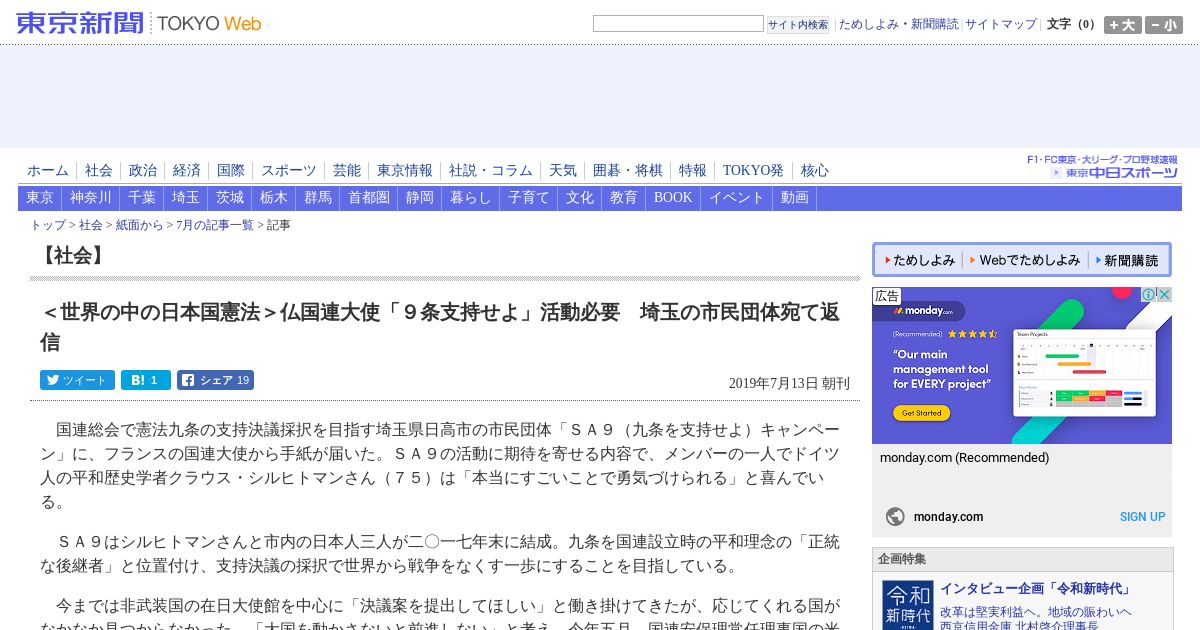Click the 社会 breadcrumb link
Image resolution: width=1200 pixels, height=630 pixels.
pyautogui.click(x=91, y=226)
